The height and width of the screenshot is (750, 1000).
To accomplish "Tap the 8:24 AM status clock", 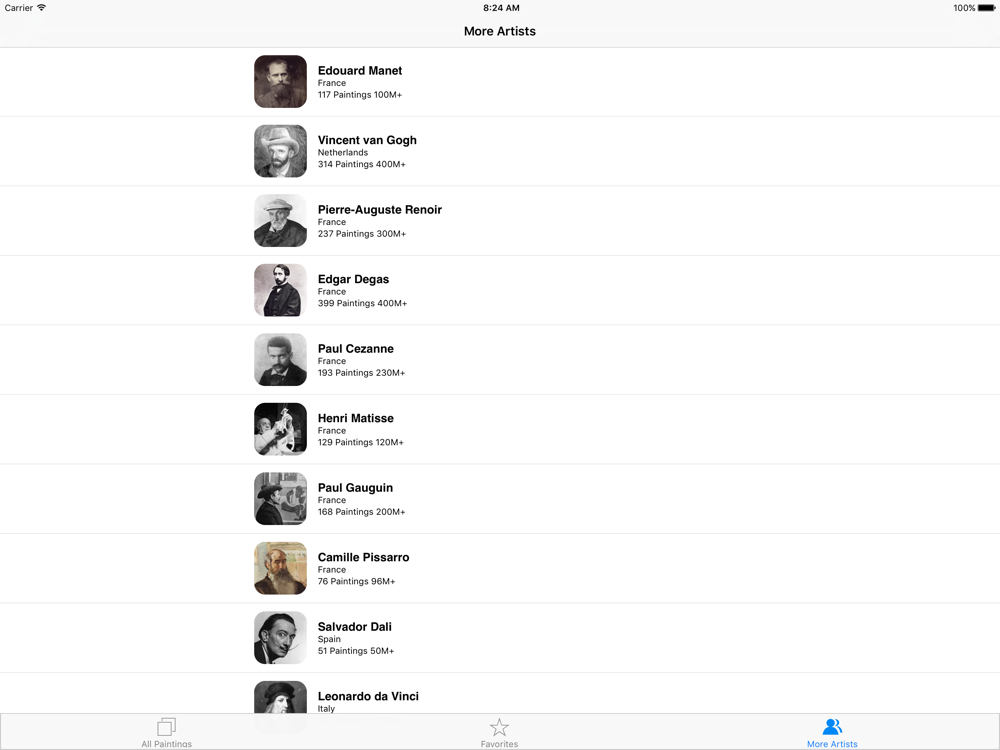I will [x=501, y=8].
